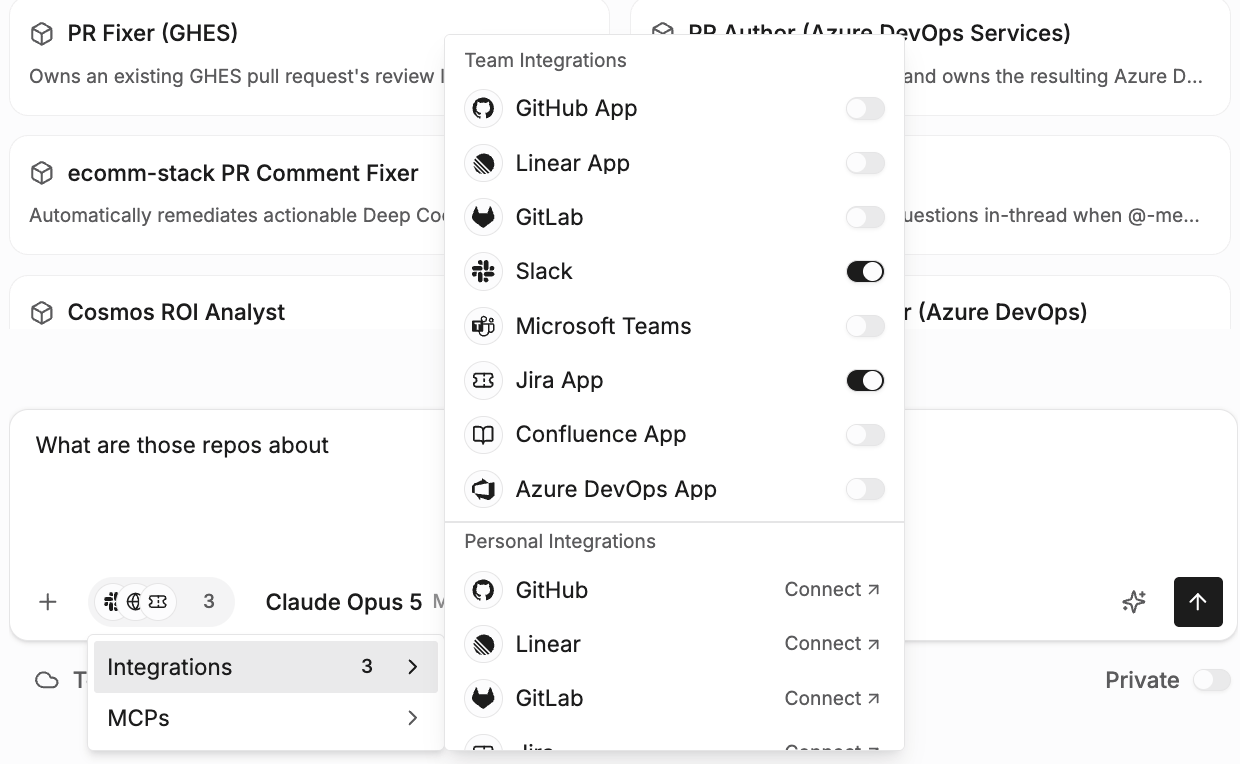Click Connect link for personal Linear
The image size is (1240, 764).
[x=832, y=644]
